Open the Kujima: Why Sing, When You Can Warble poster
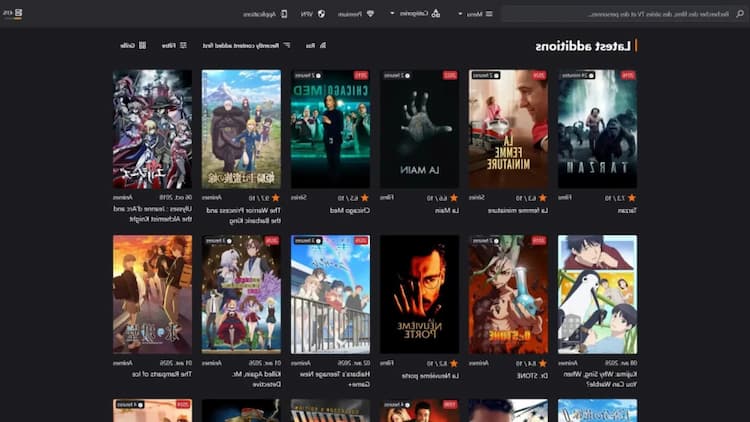This screenshot has height=422, width=750. coord(597,294)
